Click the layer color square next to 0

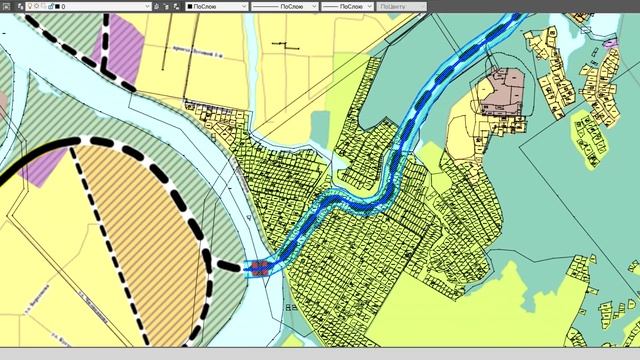pyautogui.click(x=57, y=7)
